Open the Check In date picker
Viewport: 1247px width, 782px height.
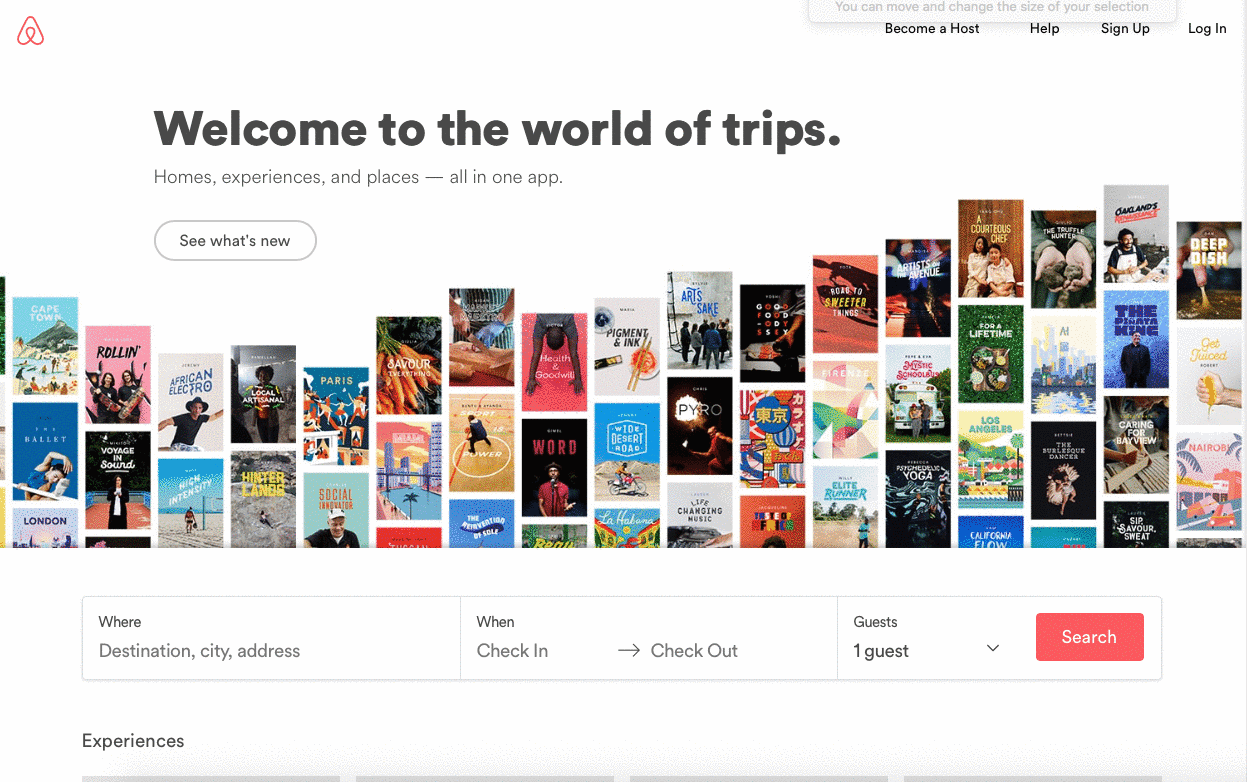click(512, 651)
